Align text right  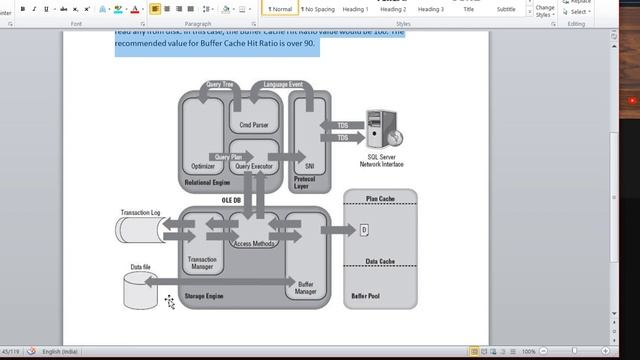(x=179, y=9)
